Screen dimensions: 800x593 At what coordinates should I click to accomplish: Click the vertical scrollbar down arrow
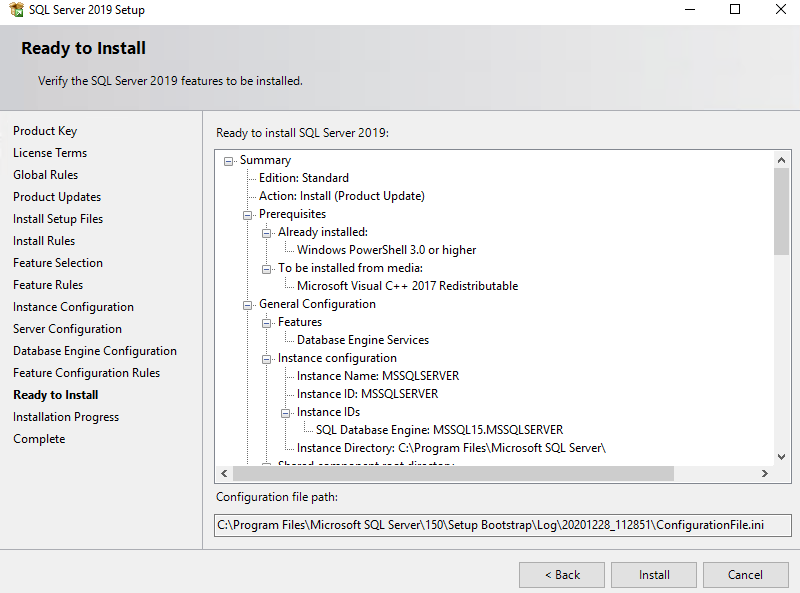click(781, 457)
